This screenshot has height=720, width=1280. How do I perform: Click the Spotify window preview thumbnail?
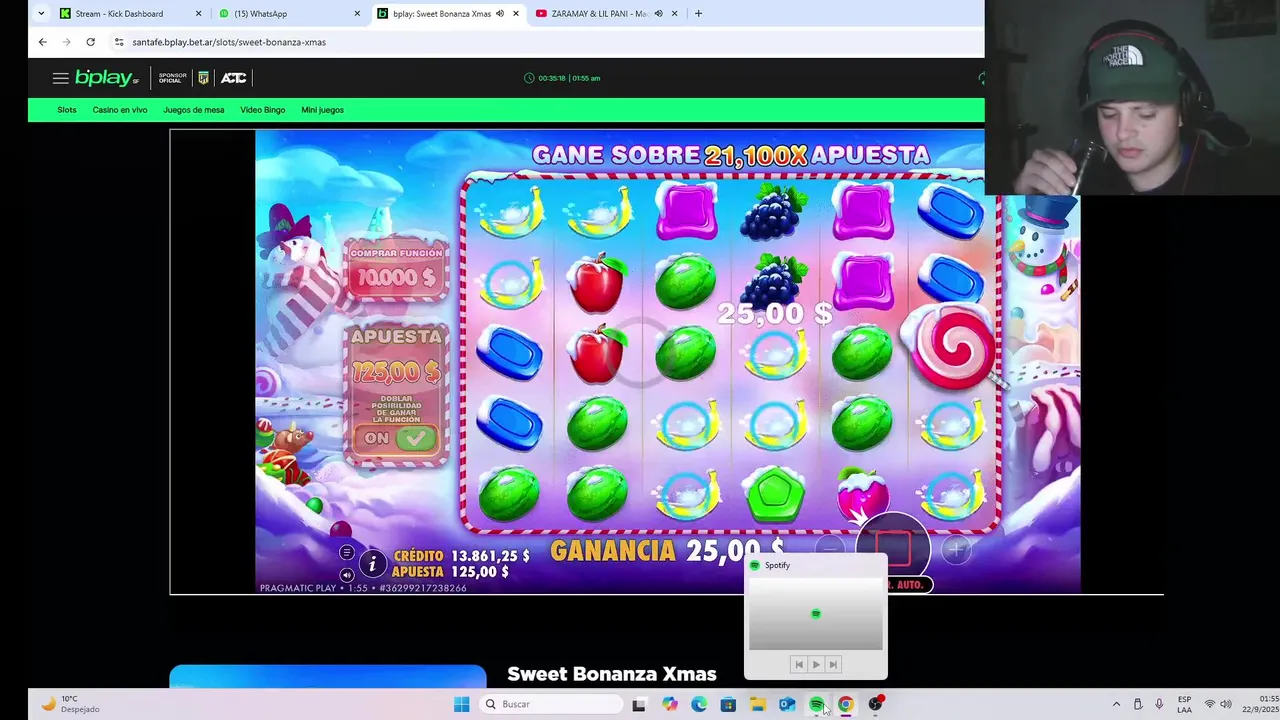(x=816, y=613)
